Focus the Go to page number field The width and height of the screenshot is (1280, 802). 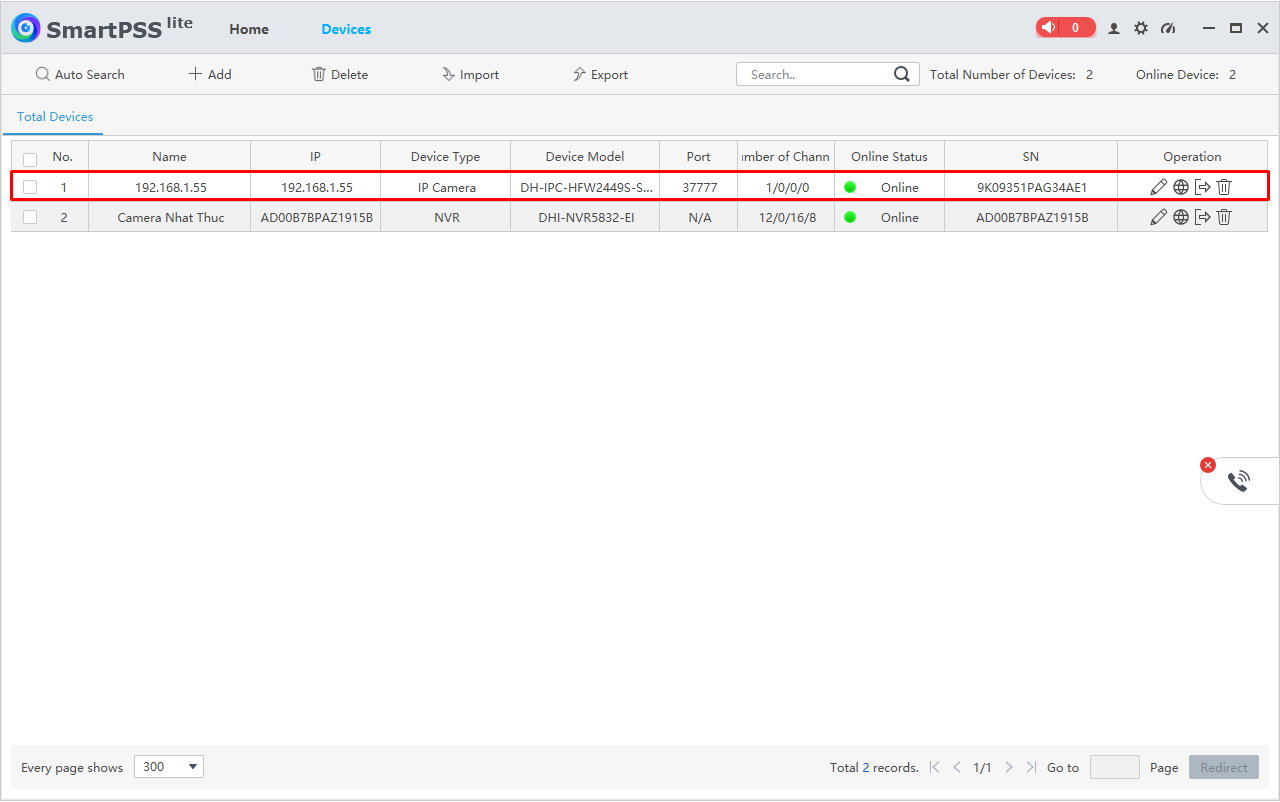pos(1114,767)
